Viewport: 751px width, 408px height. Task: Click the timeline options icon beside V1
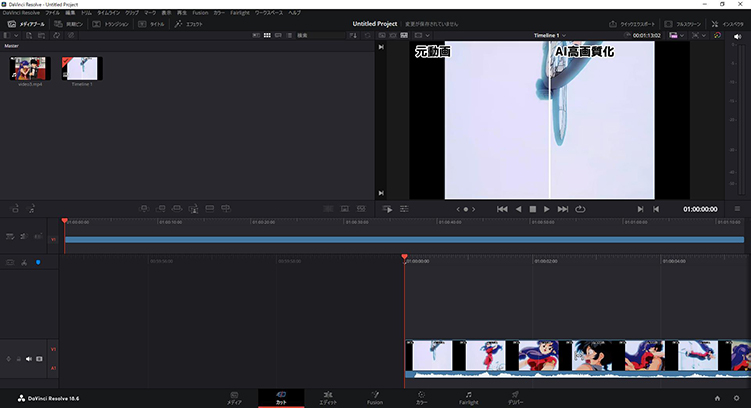[10, 237]
